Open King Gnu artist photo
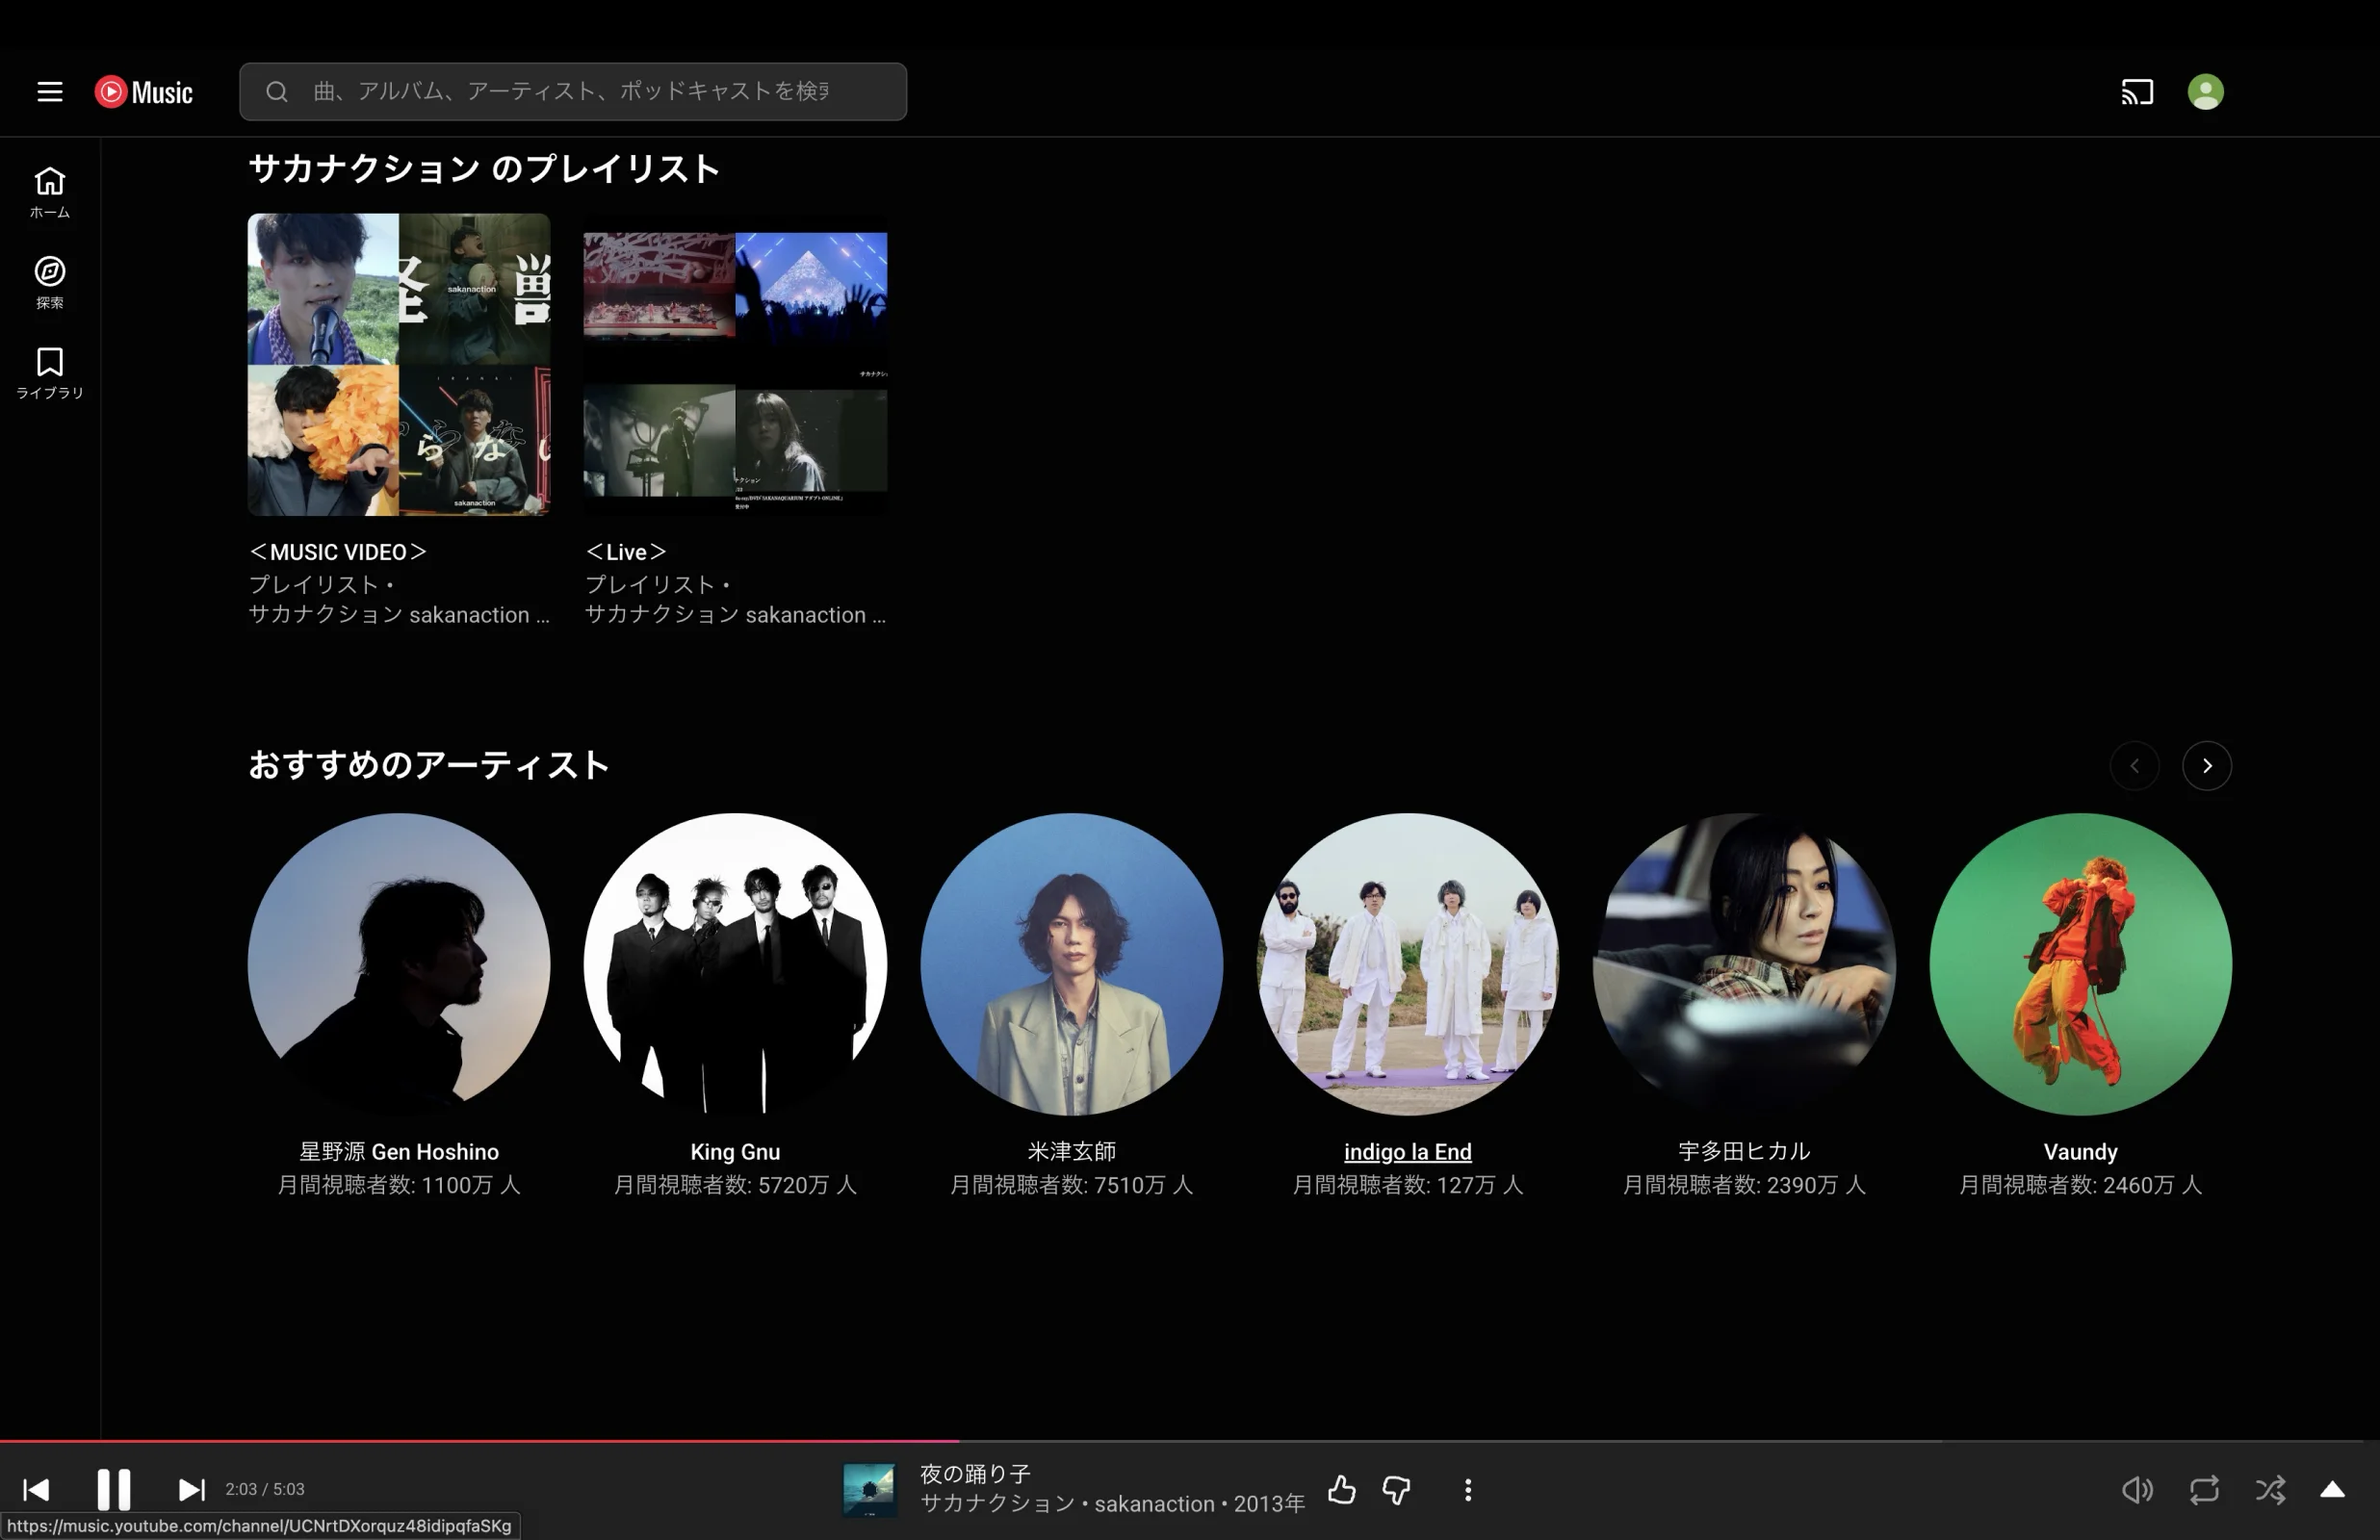The image size is (2380, 1540). tap(735, 964)
